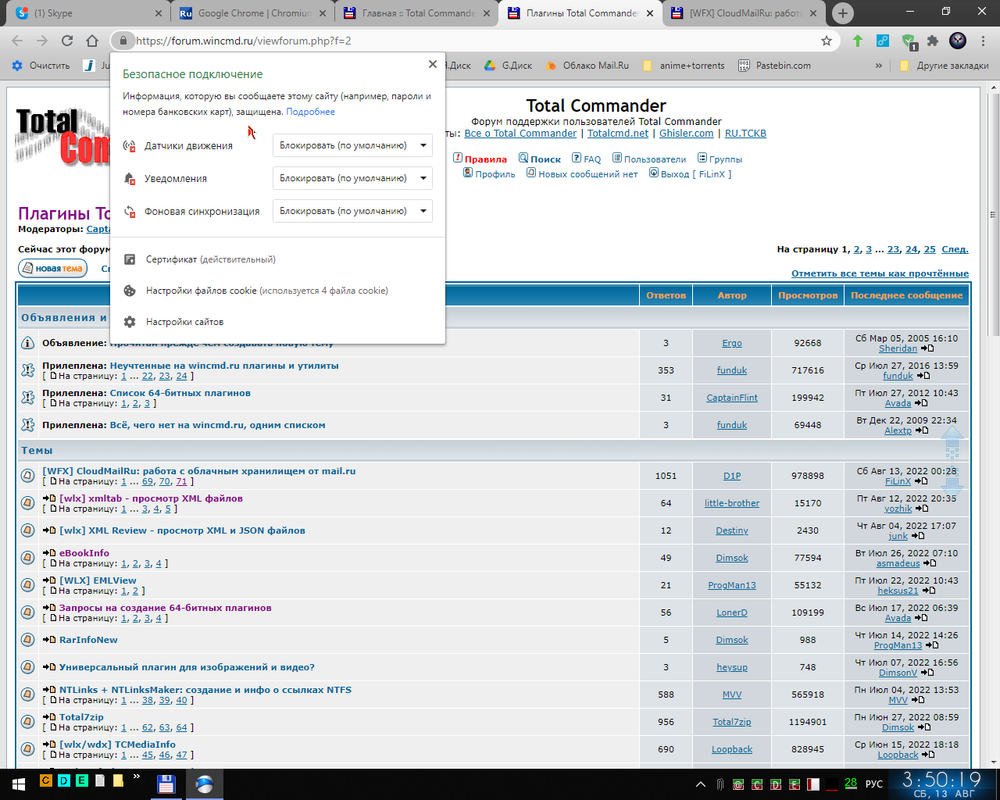1000x800 pixels.
Task: Open the Пользователи link
Action: pyautogui.click(x=655, y=159)
